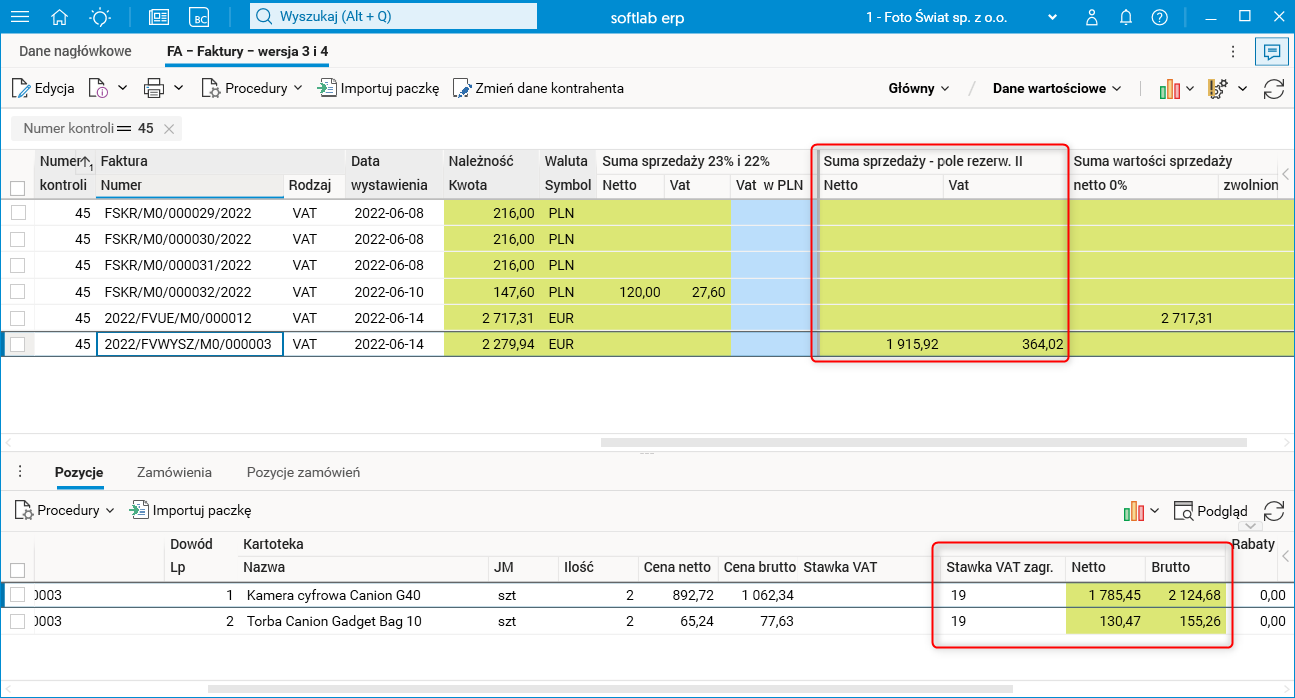Open the chat comments panel icon
The height and width of the screenshot is (698, 1295).
pos(1272,52)
